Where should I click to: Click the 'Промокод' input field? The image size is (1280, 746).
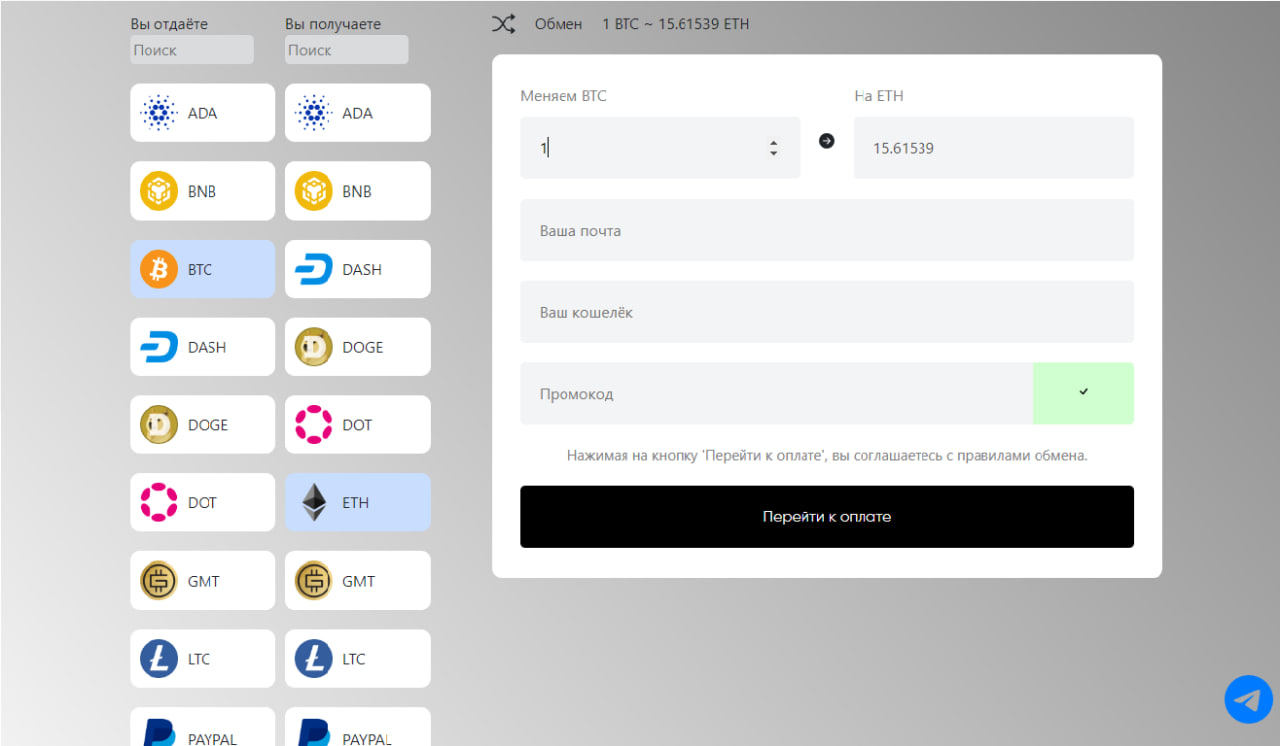(775, 393)
